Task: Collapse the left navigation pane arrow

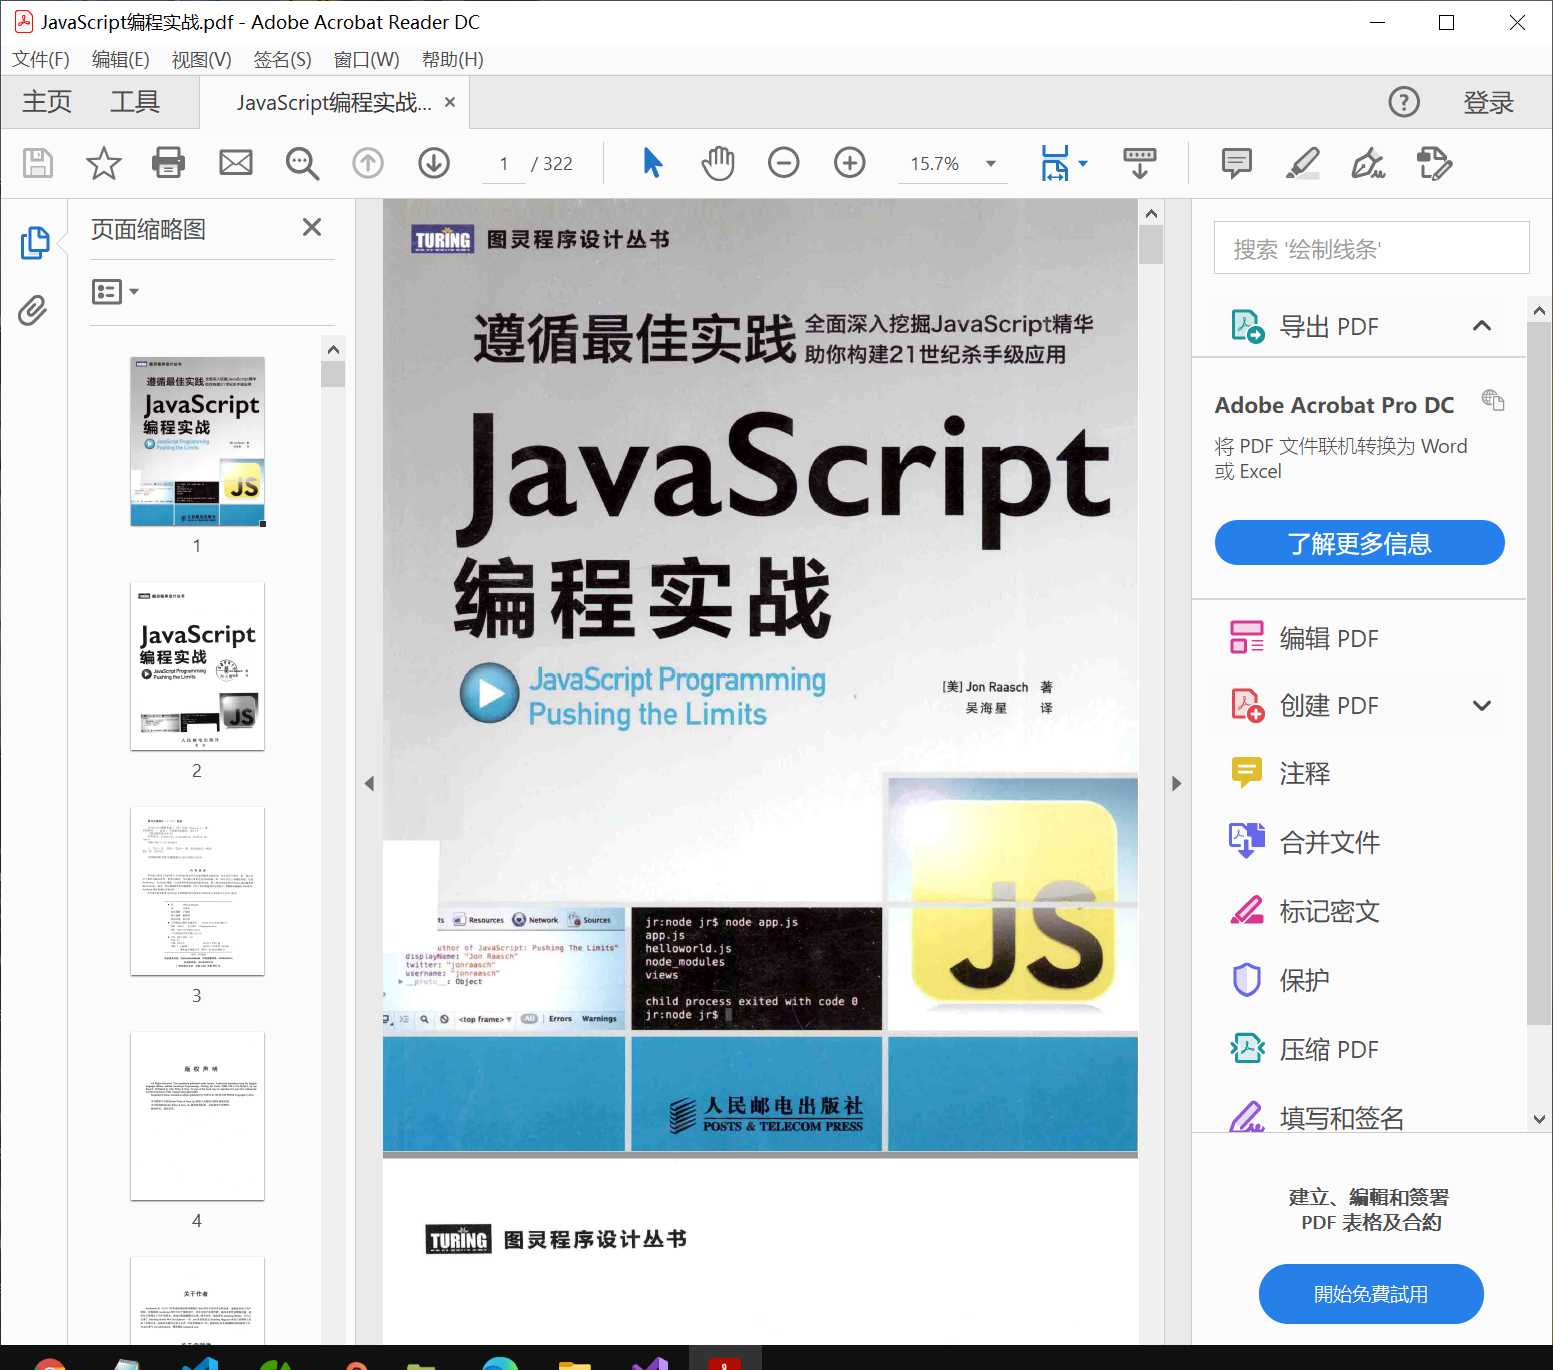Action: pos(369,783)
